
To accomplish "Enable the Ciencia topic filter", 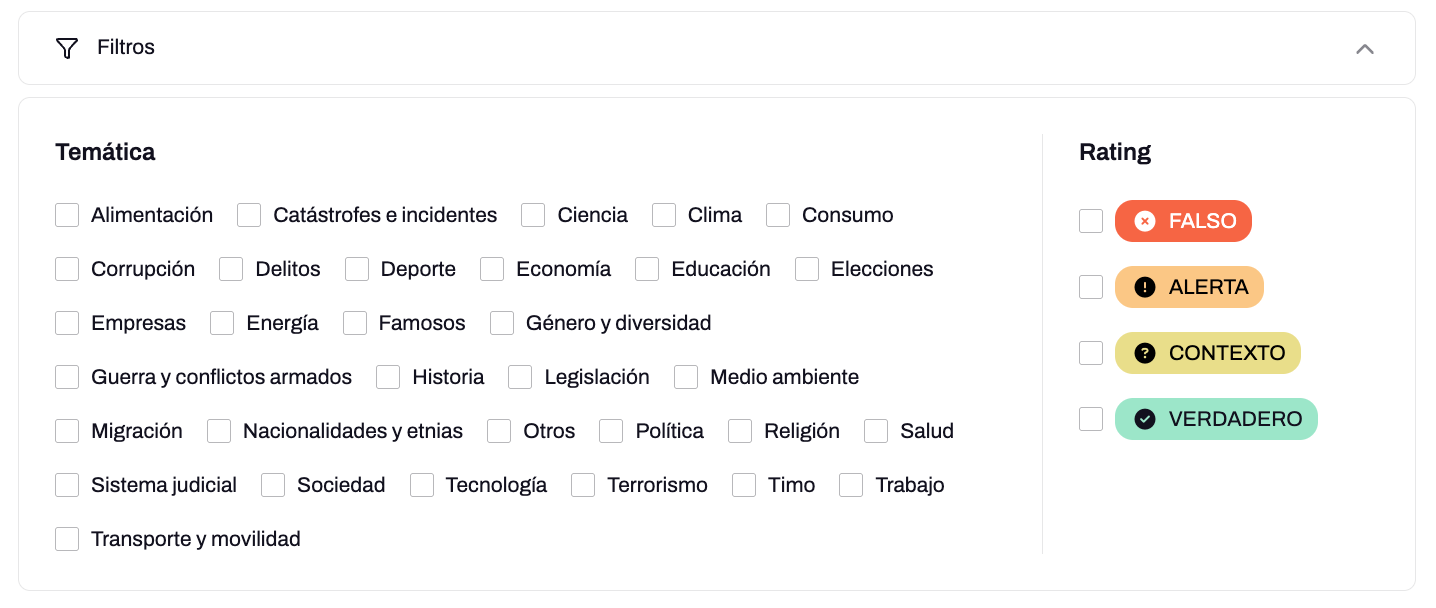I will [533, 215].
